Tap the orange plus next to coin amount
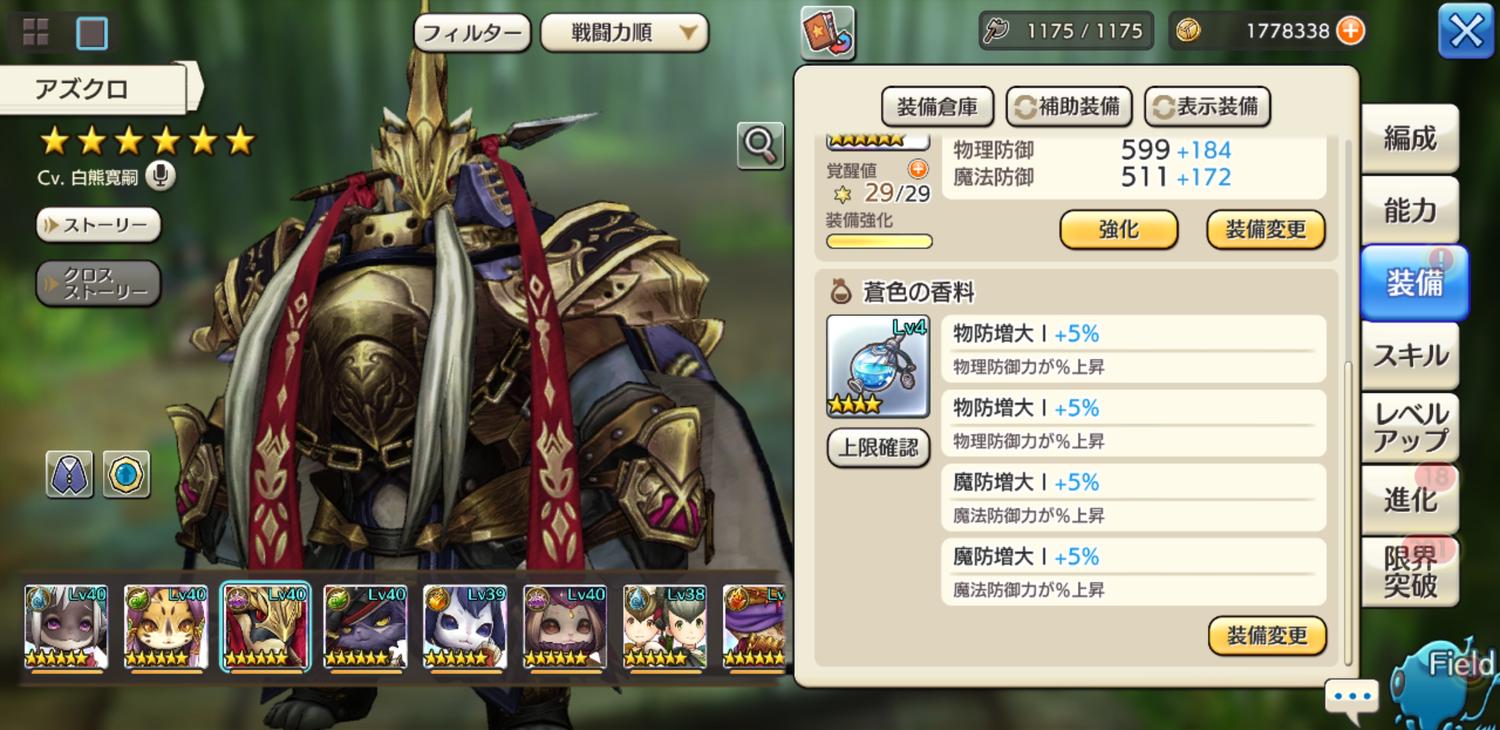Viewport: 1500px width, 730px height. 1350,31
